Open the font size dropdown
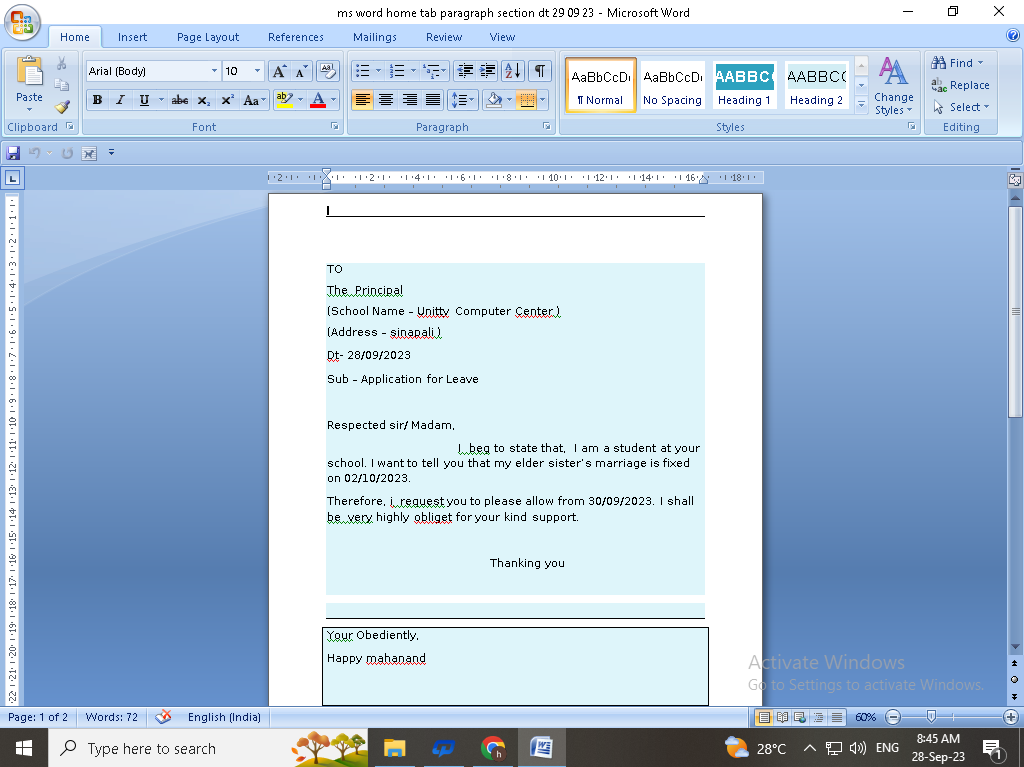This screenshot has height=767, width=1024. (257, 71)
